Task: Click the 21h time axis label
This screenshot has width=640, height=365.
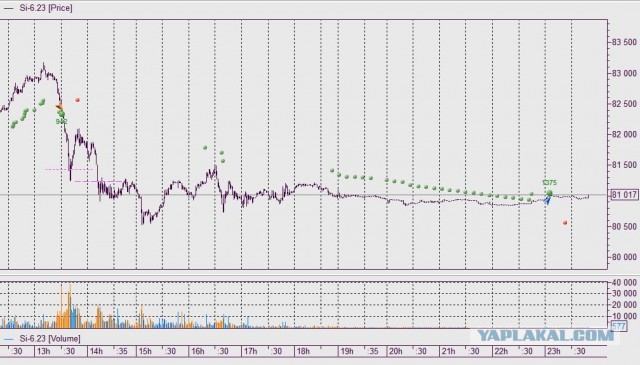Action: point(448,351)
